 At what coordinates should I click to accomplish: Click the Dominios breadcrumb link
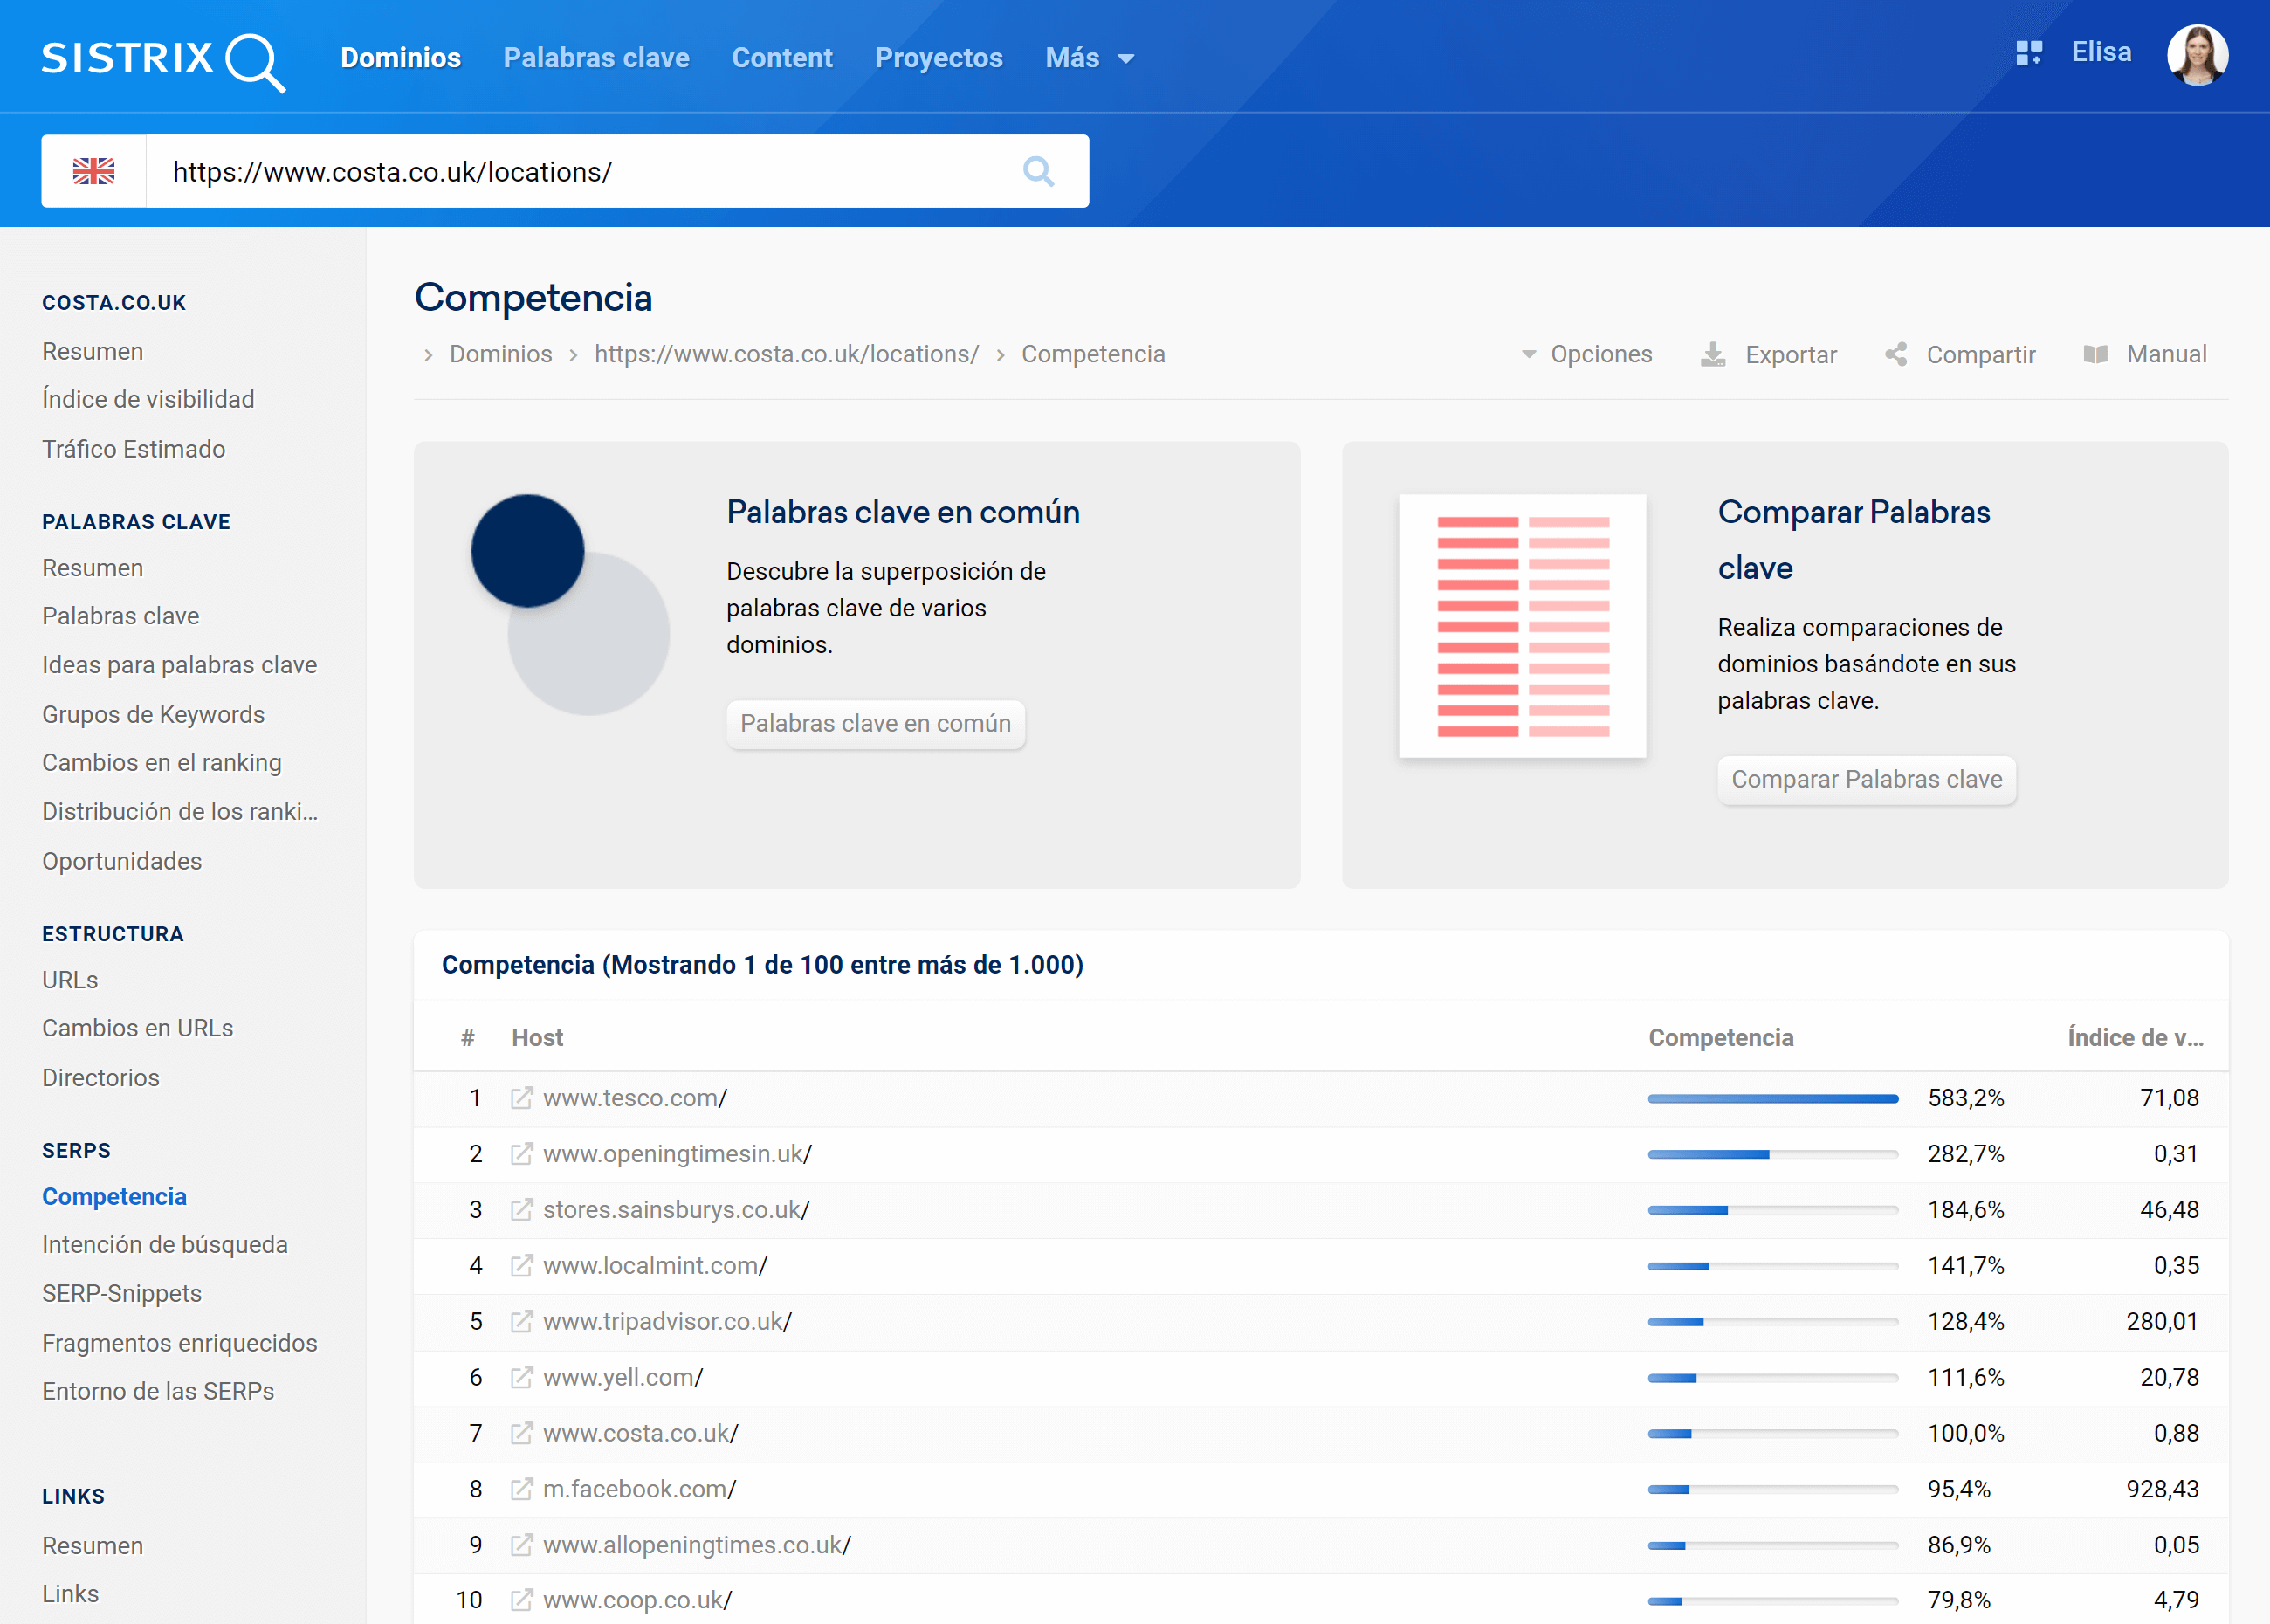point(500,354)
